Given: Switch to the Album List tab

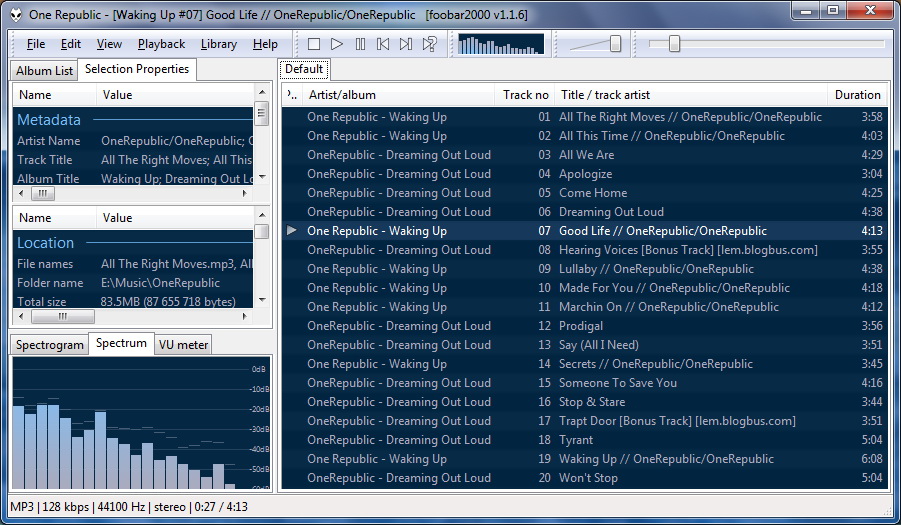Looking at the screenshot, I should (x=44, y=71).
